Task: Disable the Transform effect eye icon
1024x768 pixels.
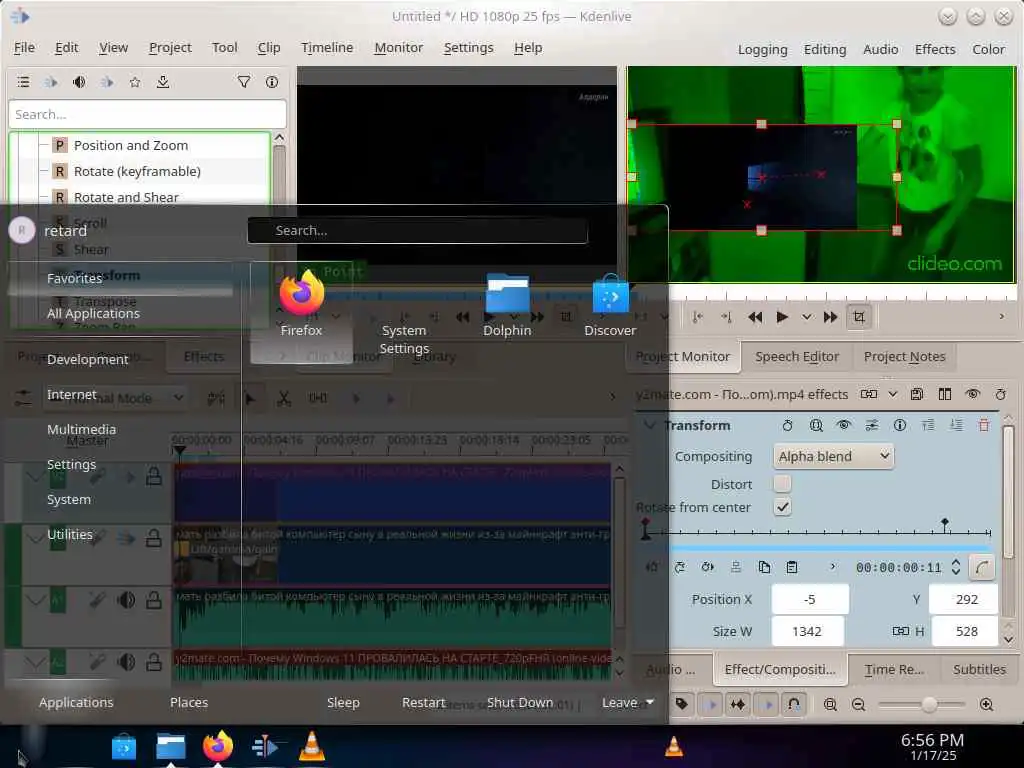Action: pos(844,425)
